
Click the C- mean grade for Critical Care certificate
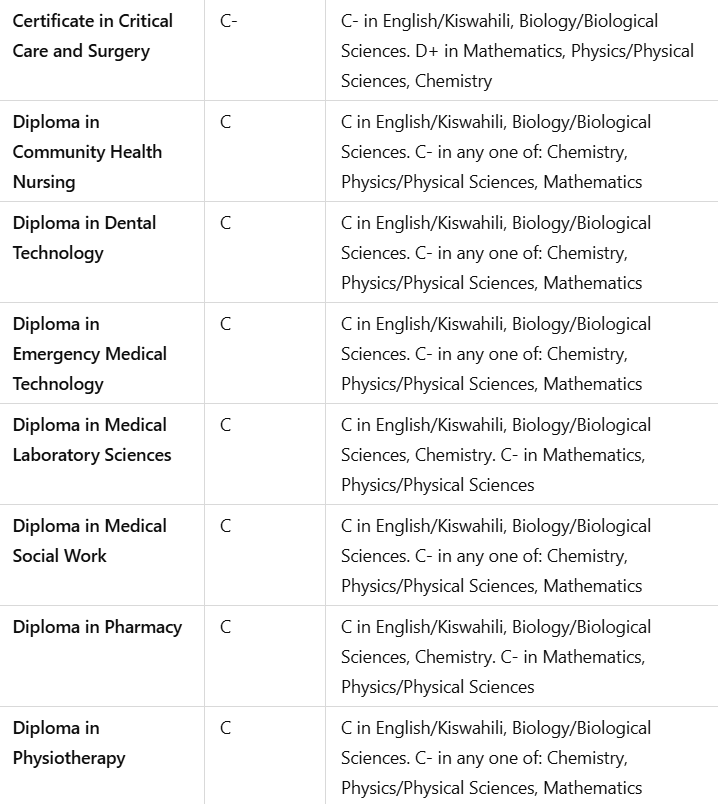228,21
